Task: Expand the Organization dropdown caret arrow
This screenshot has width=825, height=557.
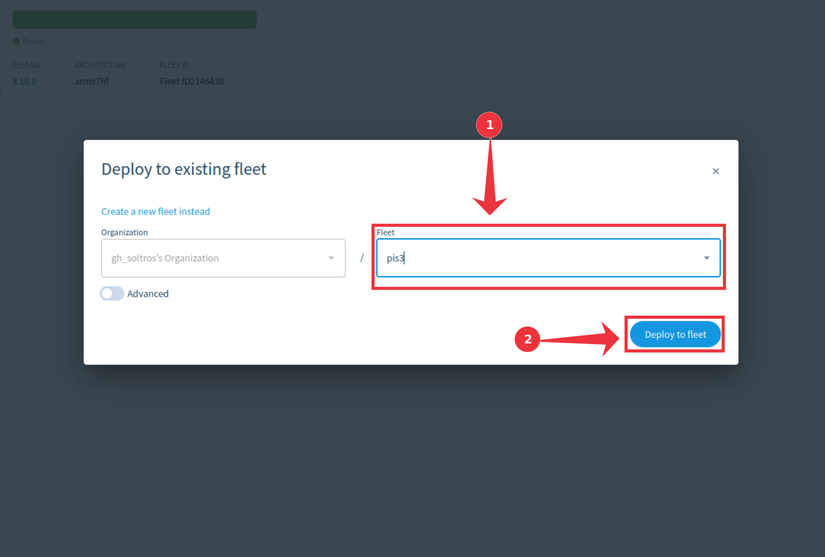Action: (x=331, y=258)
